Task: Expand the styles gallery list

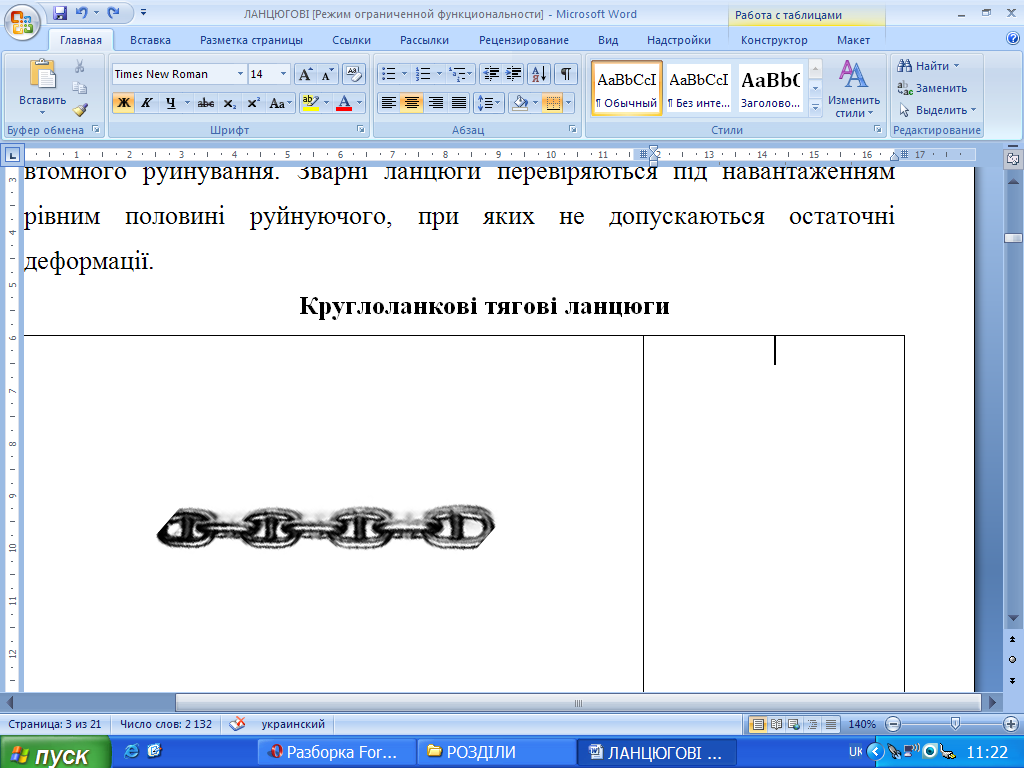Action: pyautogui.click(x=815, y=108)
